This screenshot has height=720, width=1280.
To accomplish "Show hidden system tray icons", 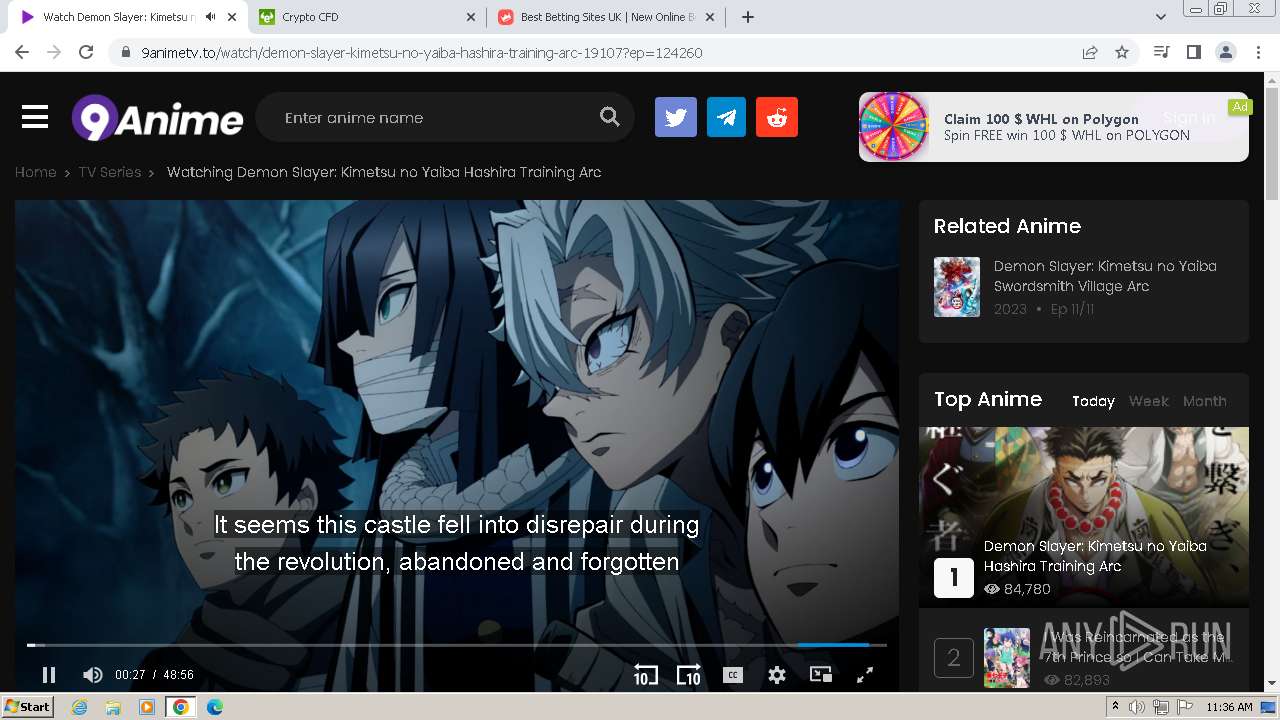I will 1115,707.
